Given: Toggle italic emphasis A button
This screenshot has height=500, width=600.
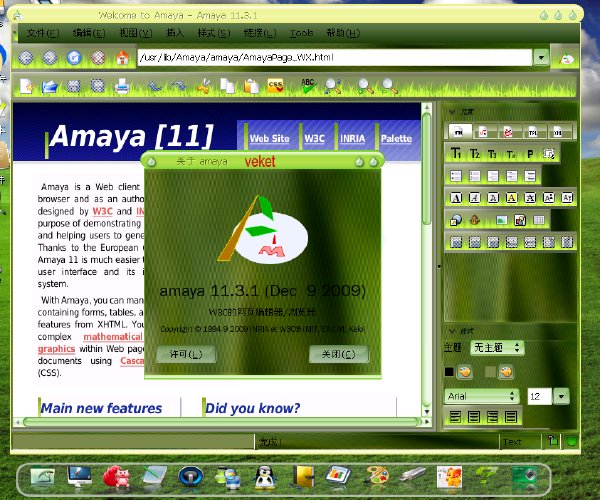Looking at the screenshot, I should coord(474,198).
